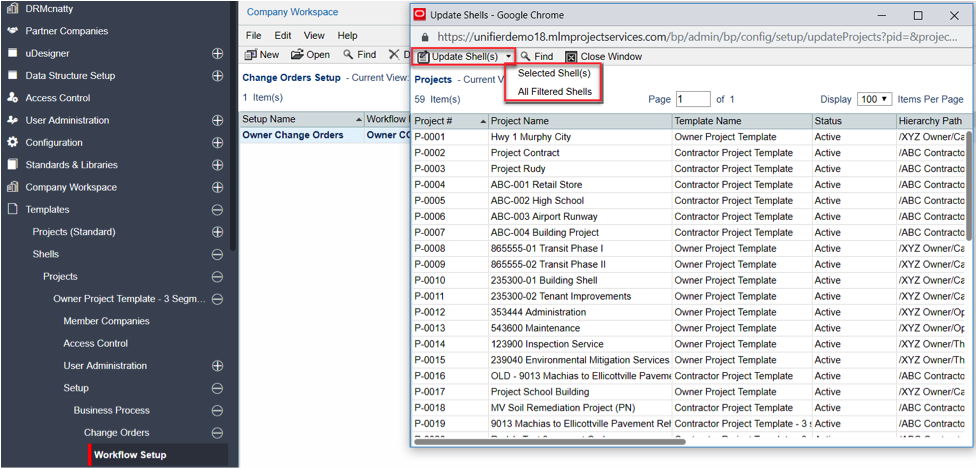Open Owner Change Orders setup row
The image size is (977, 469).
click(x=324, y=135)
